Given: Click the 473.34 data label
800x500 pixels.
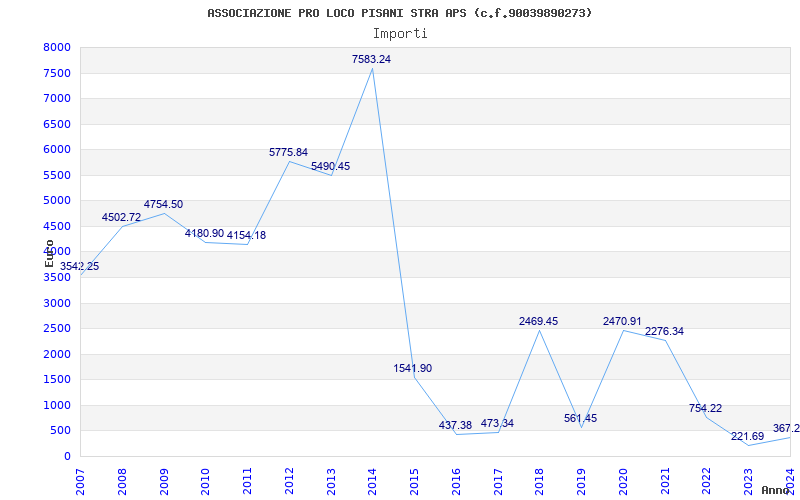Looking at the screenshot, I should point(497,423).
